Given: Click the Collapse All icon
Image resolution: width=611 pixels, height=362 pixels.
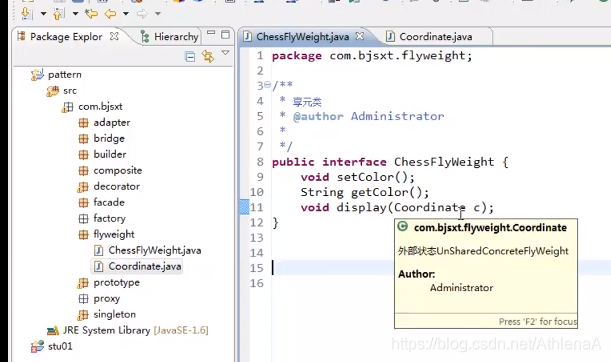Looking at the screenshot, I should [190, 57].
